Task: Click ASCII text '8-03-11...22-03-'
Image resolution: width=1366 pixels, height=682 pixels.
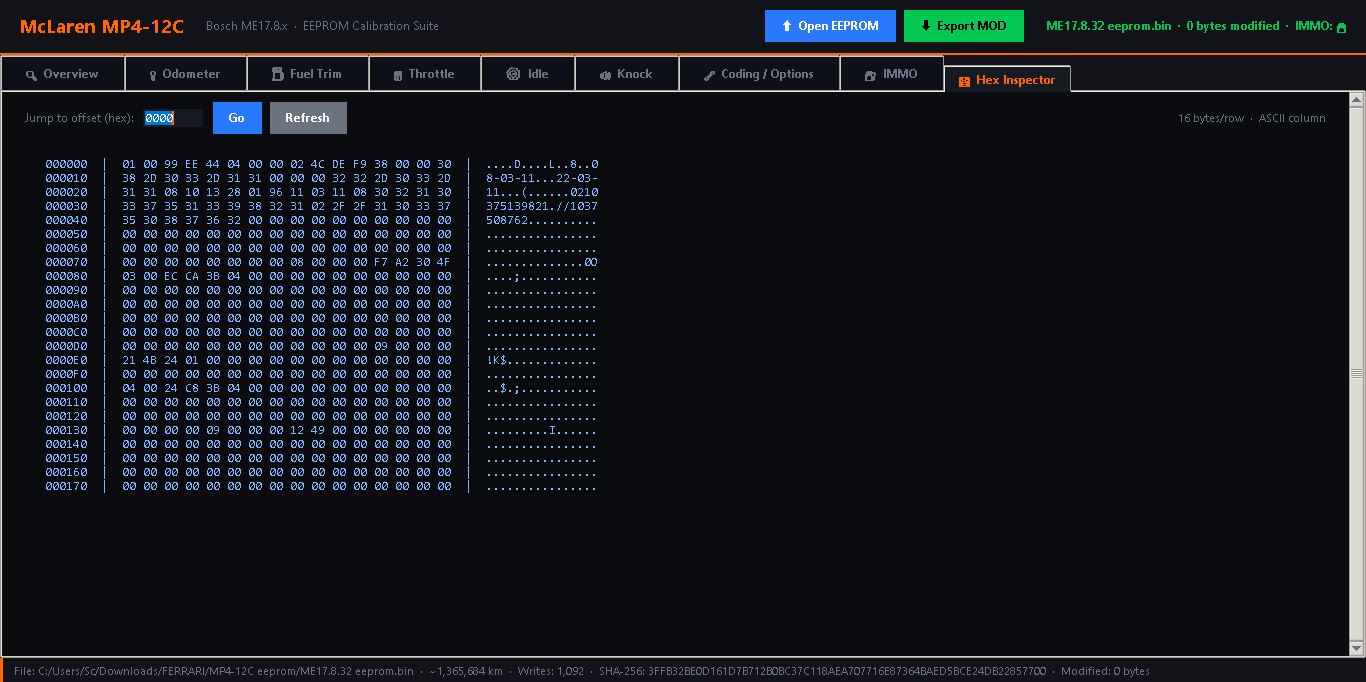Action: pos(542,178)
